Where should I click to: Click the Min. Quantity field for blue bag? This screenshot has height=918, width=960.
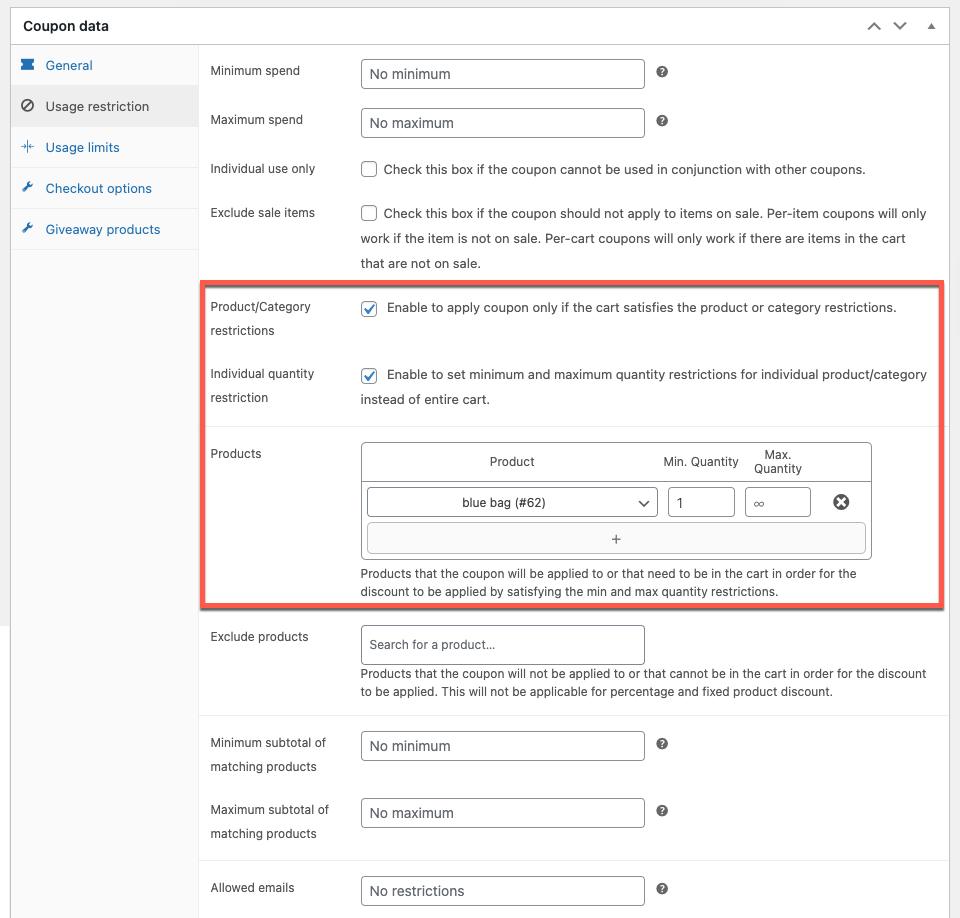pyautogui.click(x=701, y=502)
